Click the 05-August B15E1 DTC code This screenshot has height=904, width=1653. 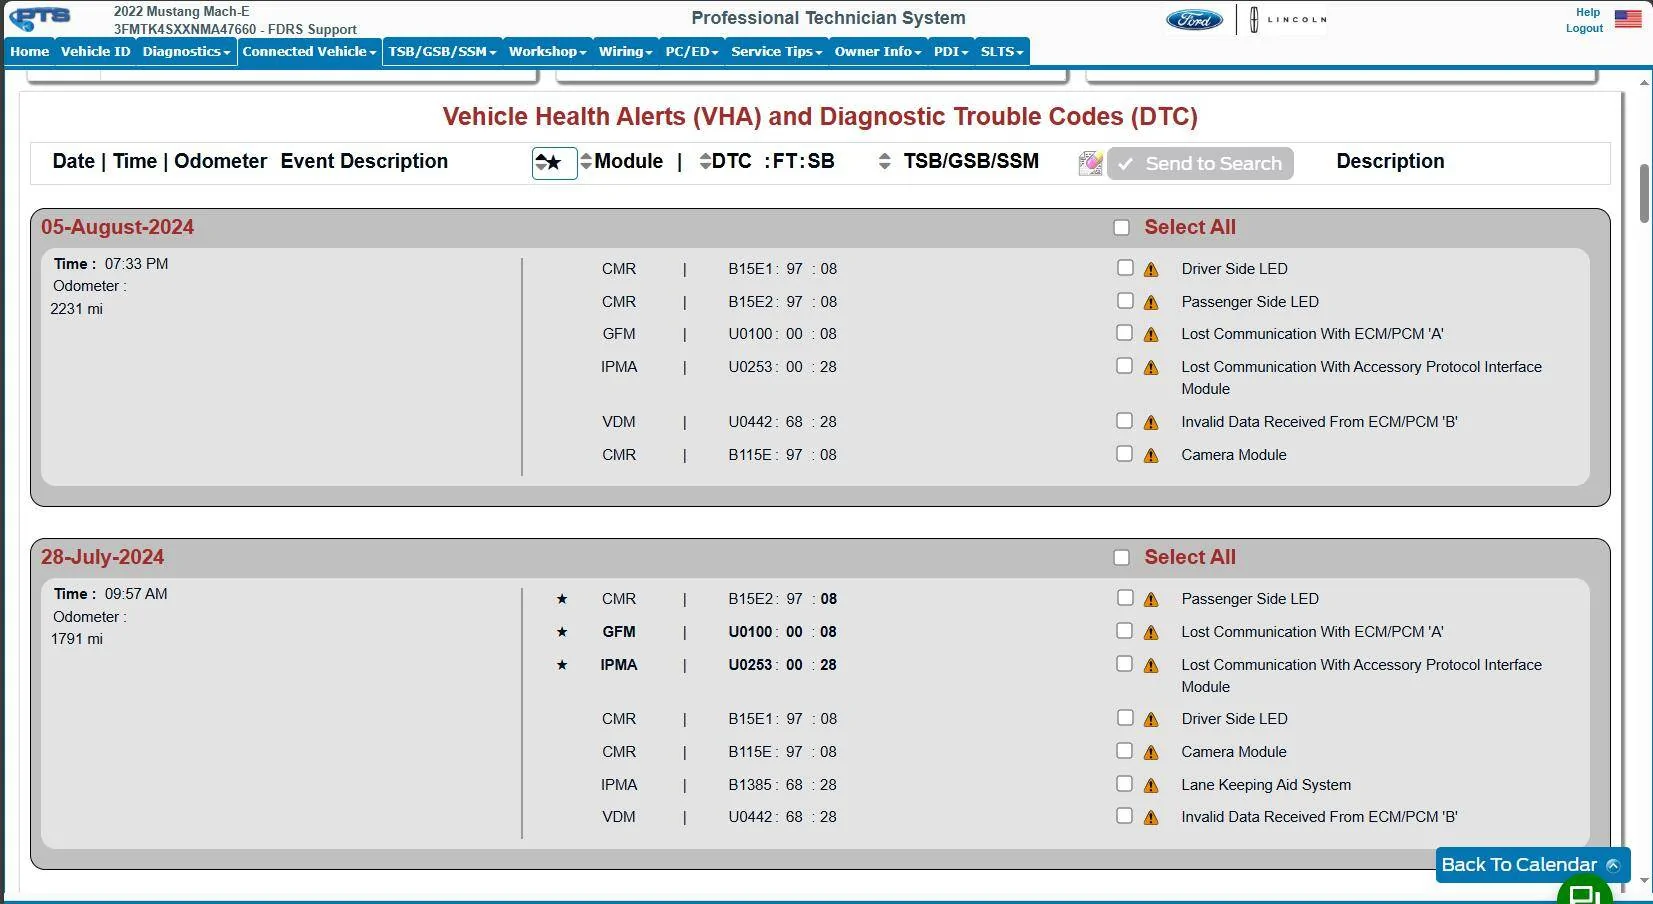point(750,269)
